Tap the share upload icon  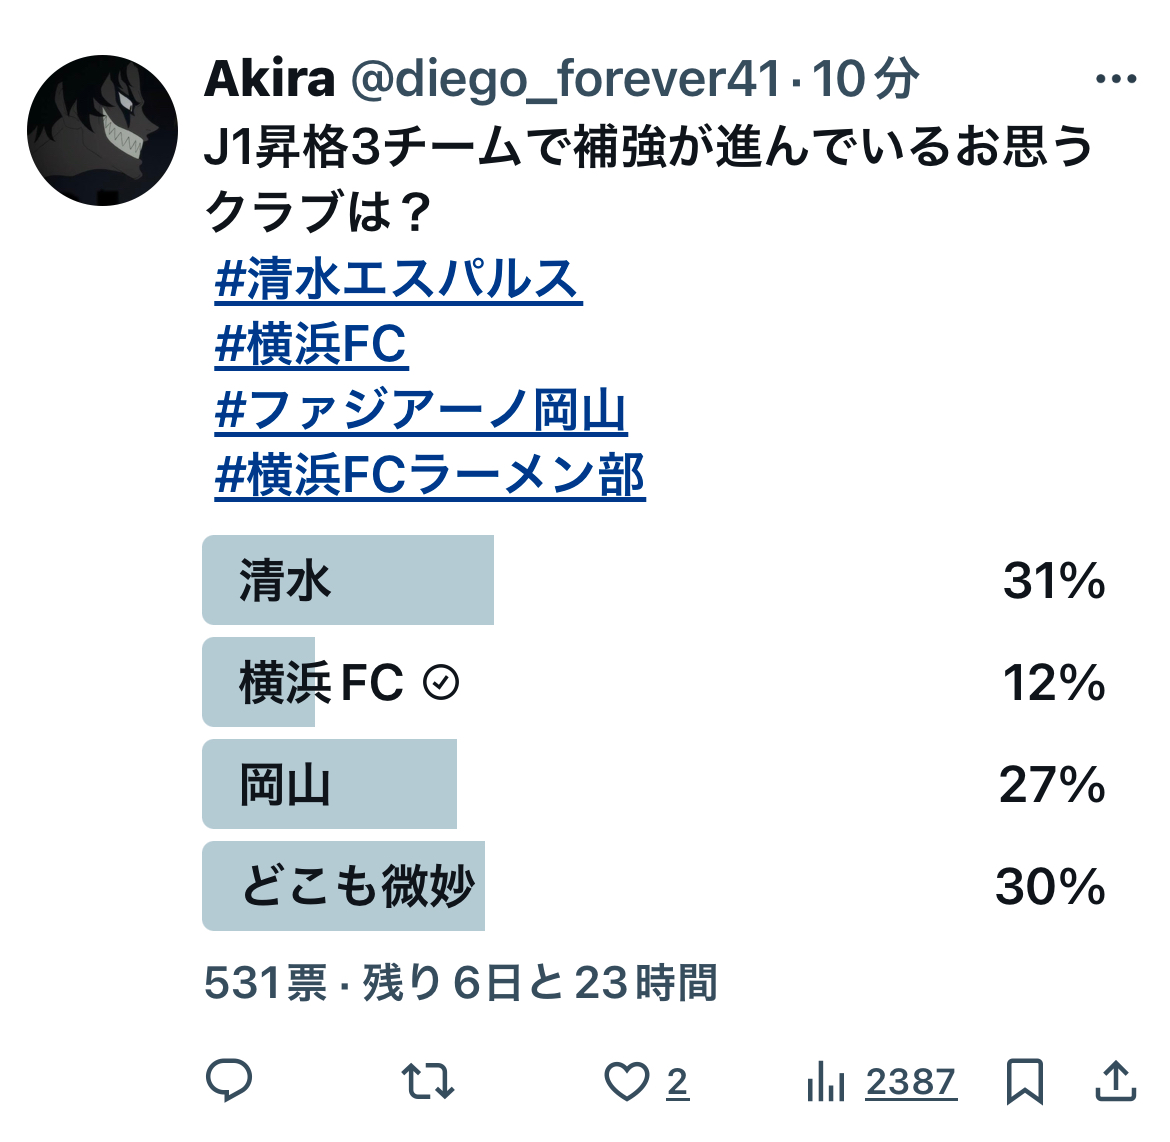1116,1080
